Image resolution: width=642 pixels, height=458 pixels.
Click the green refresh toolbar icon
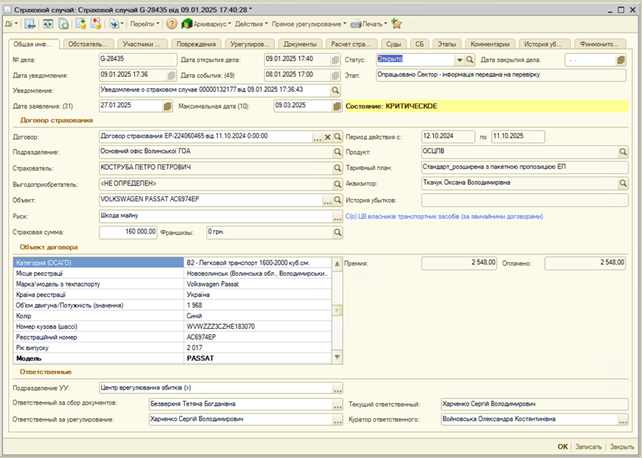tap(48, 24)
